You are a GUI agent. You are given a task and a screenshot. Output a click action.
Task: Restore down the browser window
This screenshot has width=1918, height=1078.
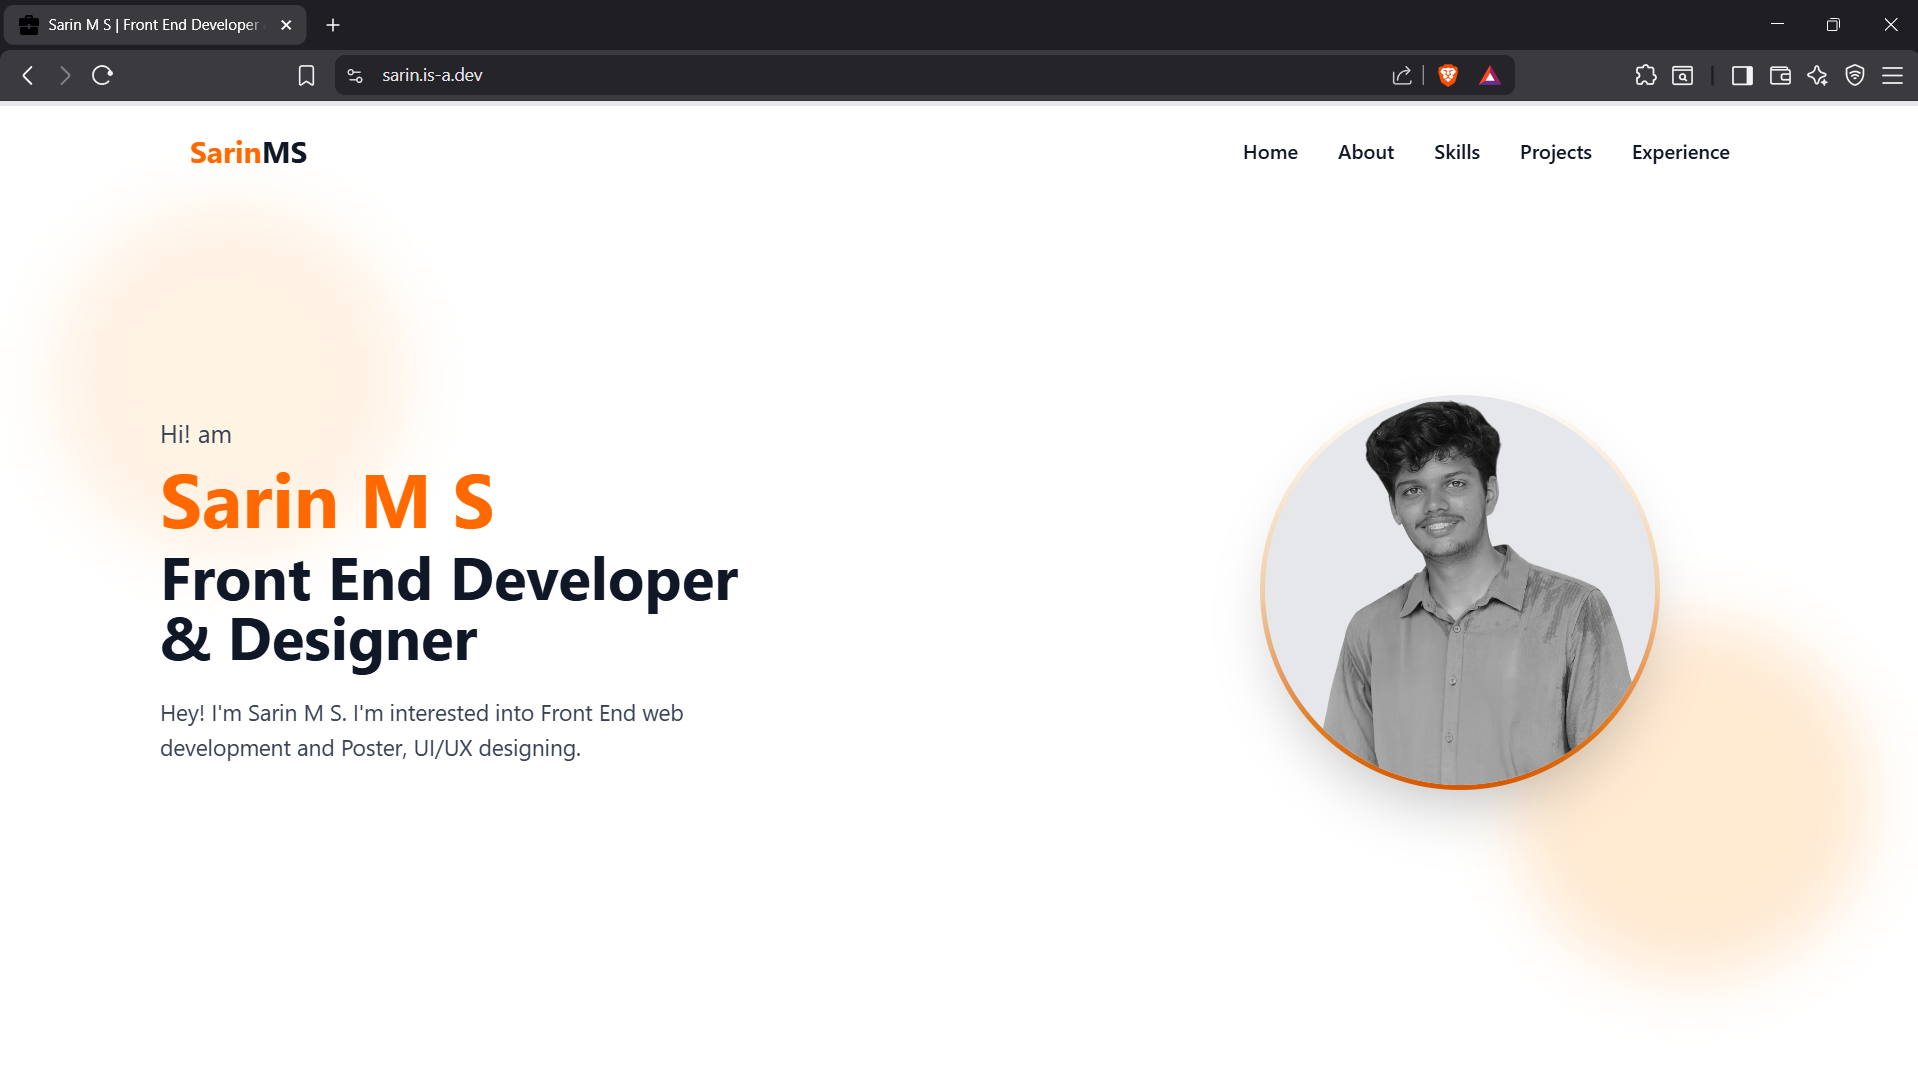coord(1833,25)
